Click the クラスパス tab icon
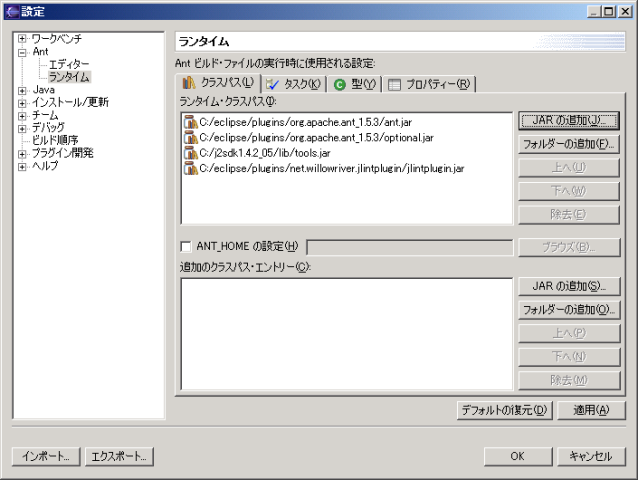Screen dimensions: 638x480 (x=189, y=84)
